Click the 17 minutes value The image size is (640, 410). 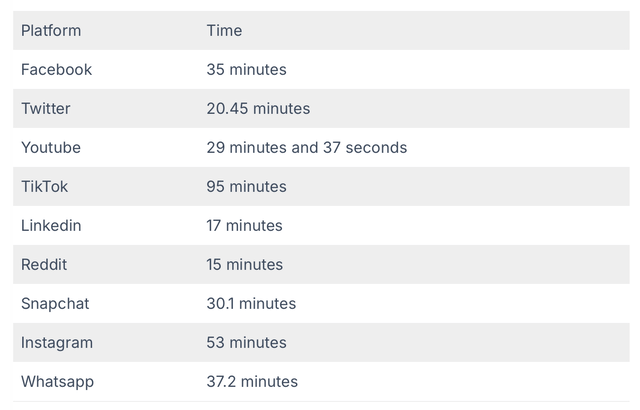point(244,226)
